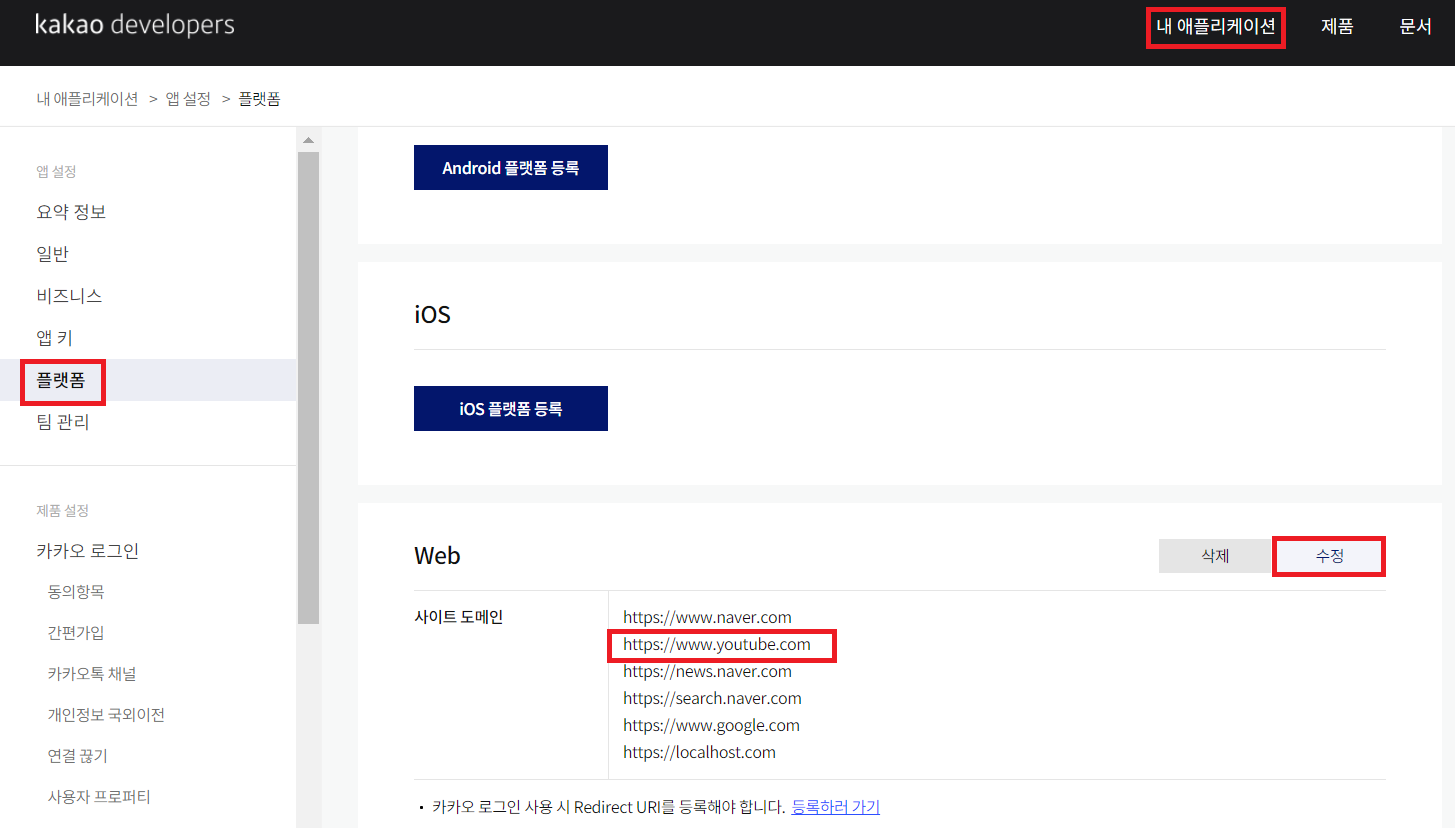The width and height of the screenshot is (1455, 828).
Task: Select https://www.youtube.com domain text
Action: point(717,645)
